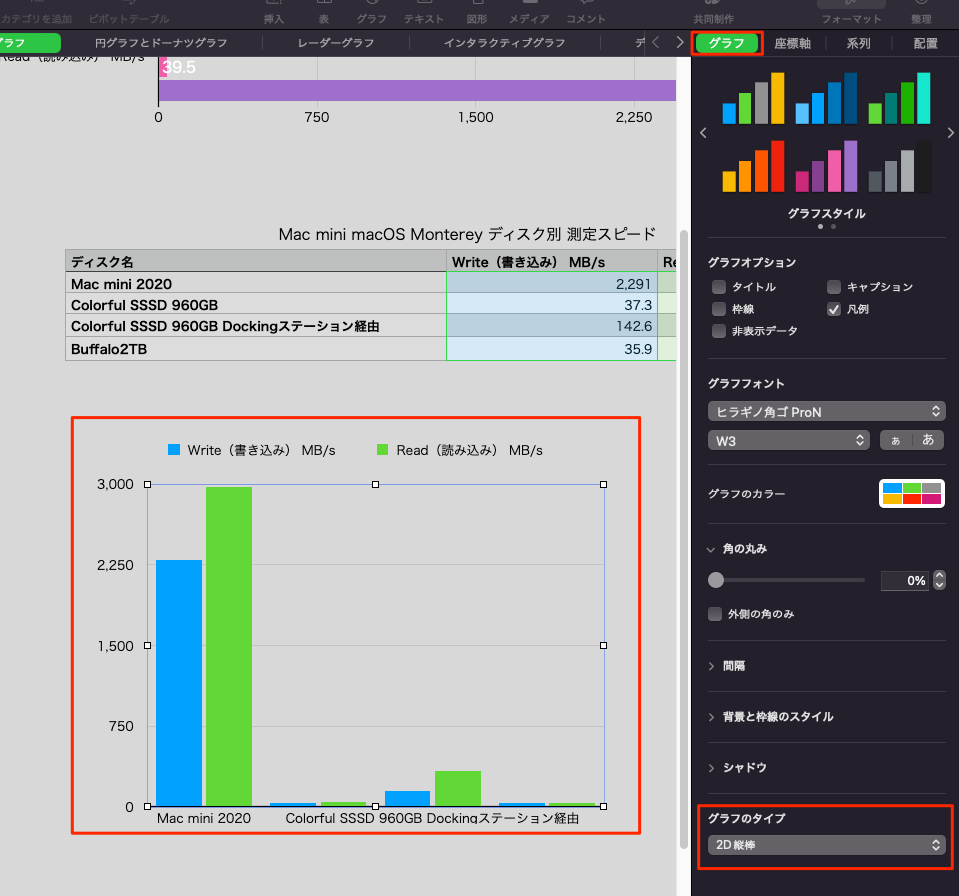Click the larger font size button
The height and width of the screenshot is (896, 959).
[928, 440]
